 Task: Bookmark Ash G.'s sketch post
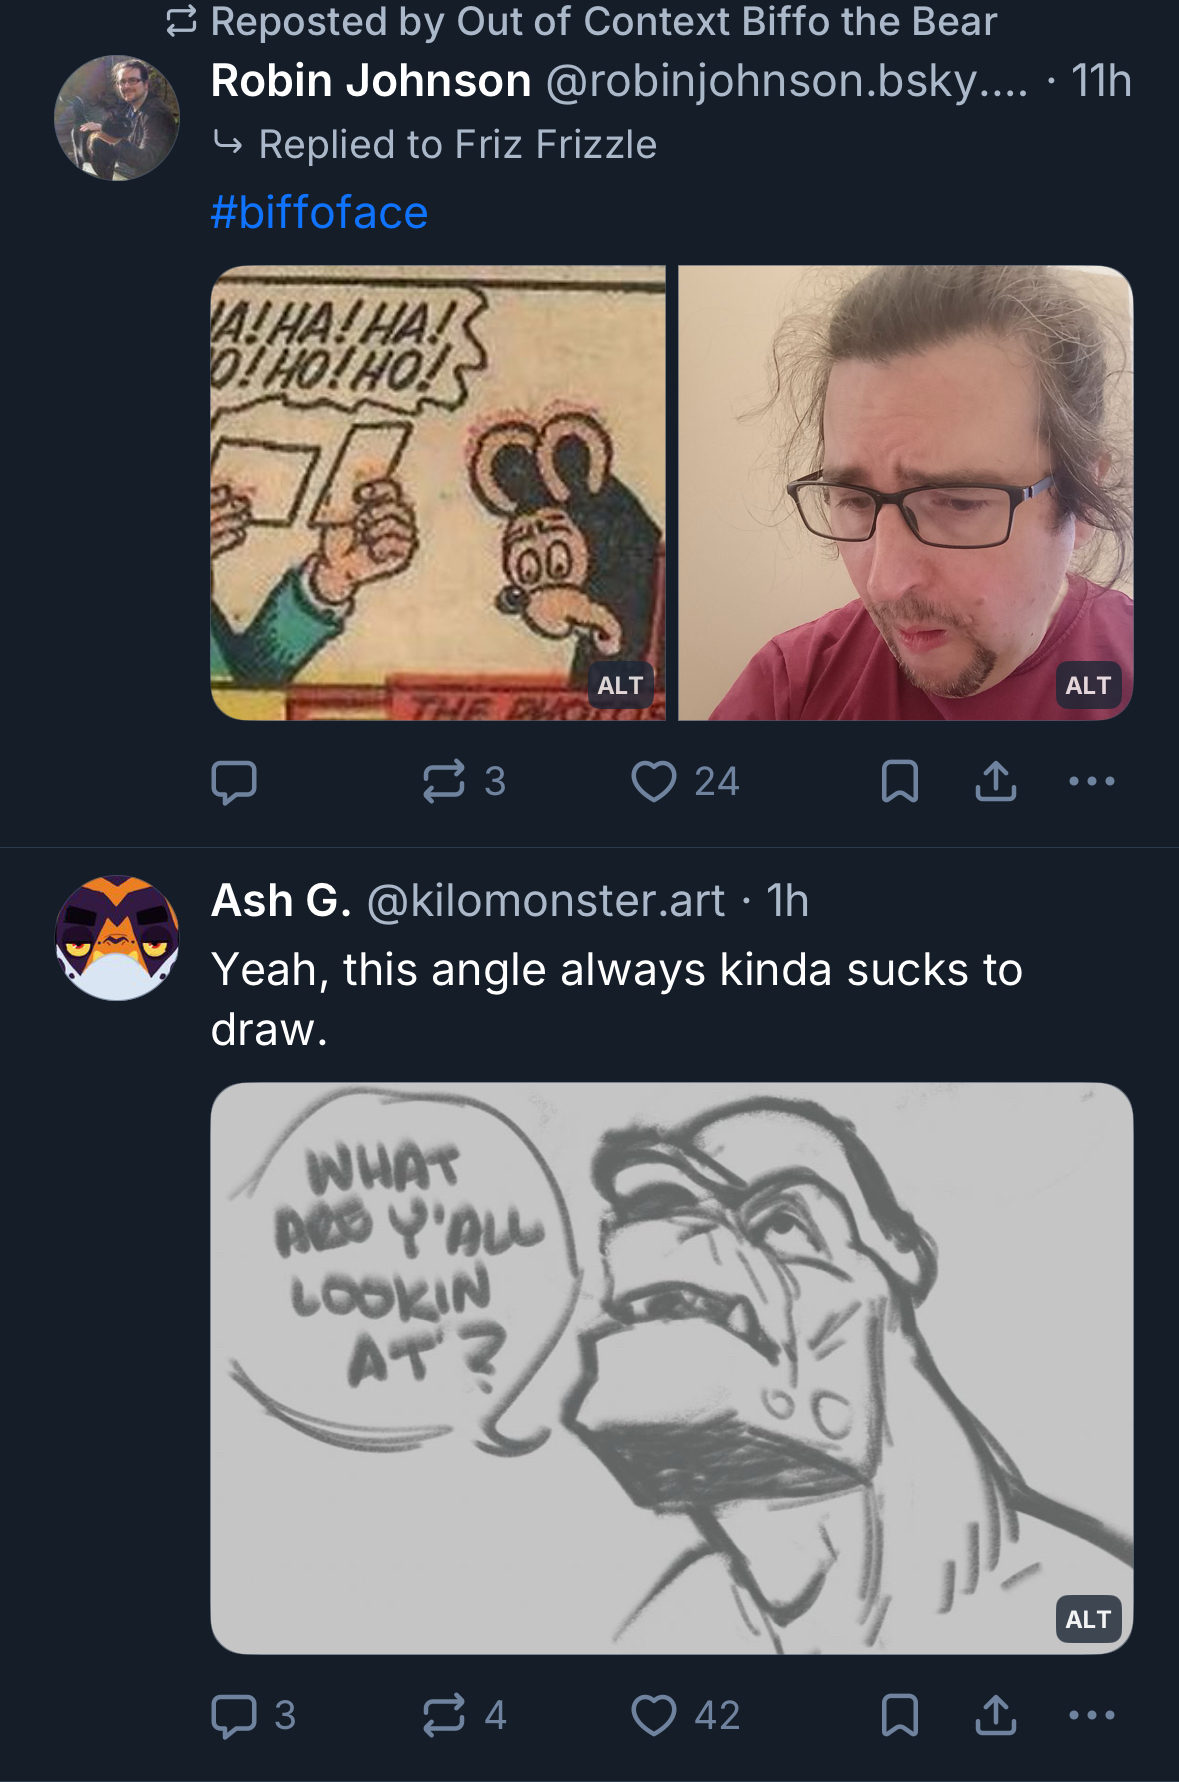[x=899, y=1716]
